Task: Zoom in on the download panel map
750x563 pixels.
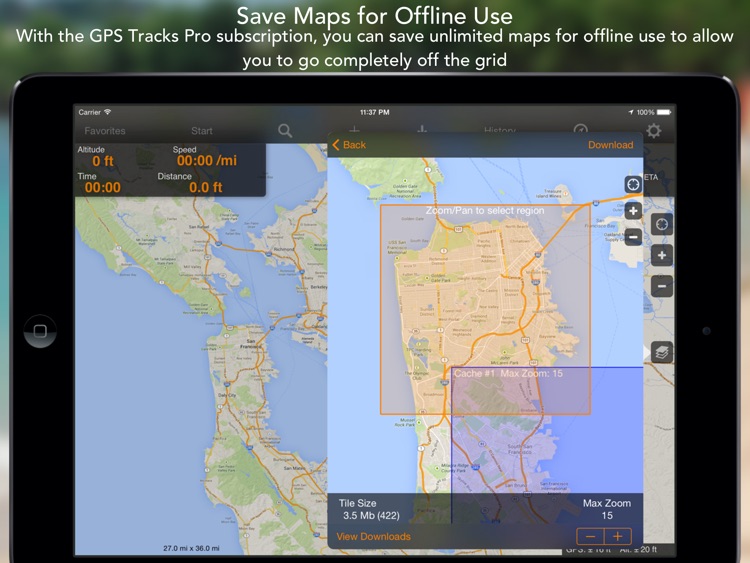Action: pos(633,211)
